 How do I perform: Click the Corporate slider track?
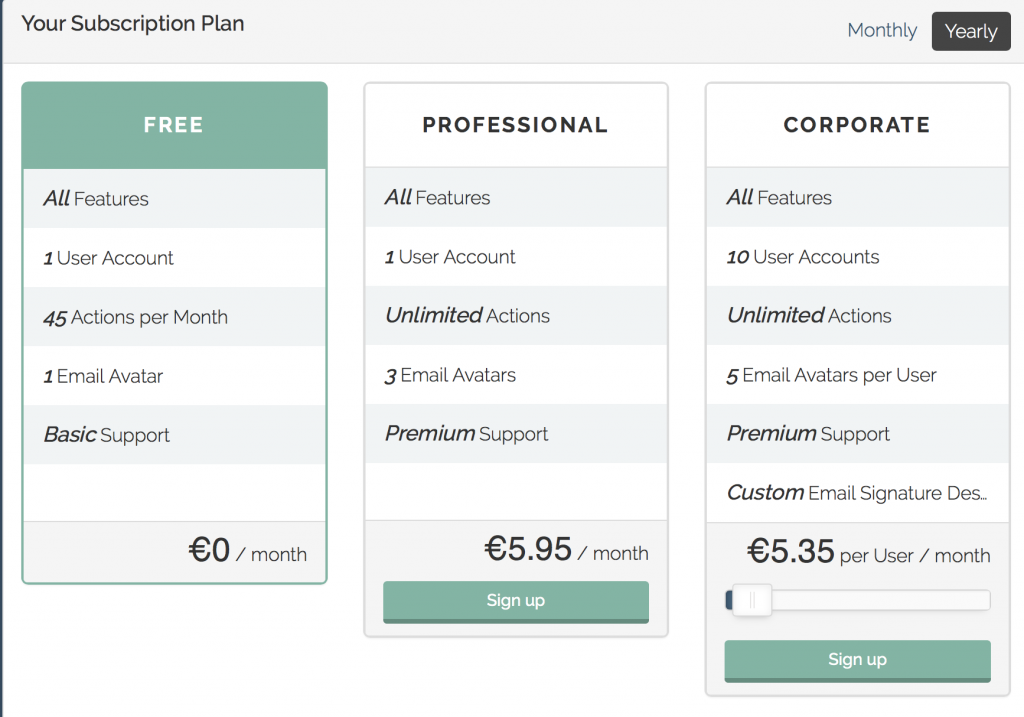(857, 600)
